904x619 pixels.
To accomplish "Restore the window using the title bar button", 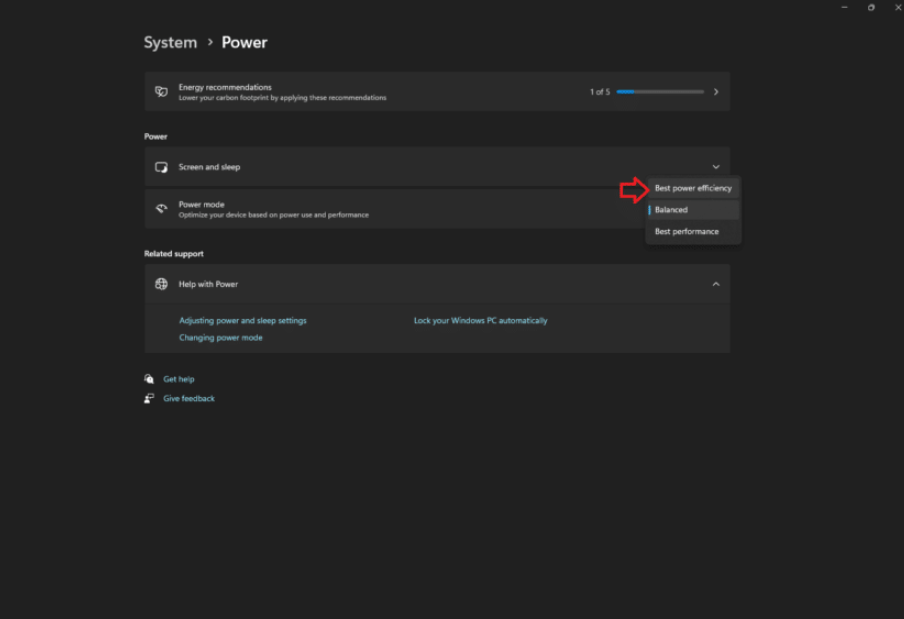I will pos(870,7).
